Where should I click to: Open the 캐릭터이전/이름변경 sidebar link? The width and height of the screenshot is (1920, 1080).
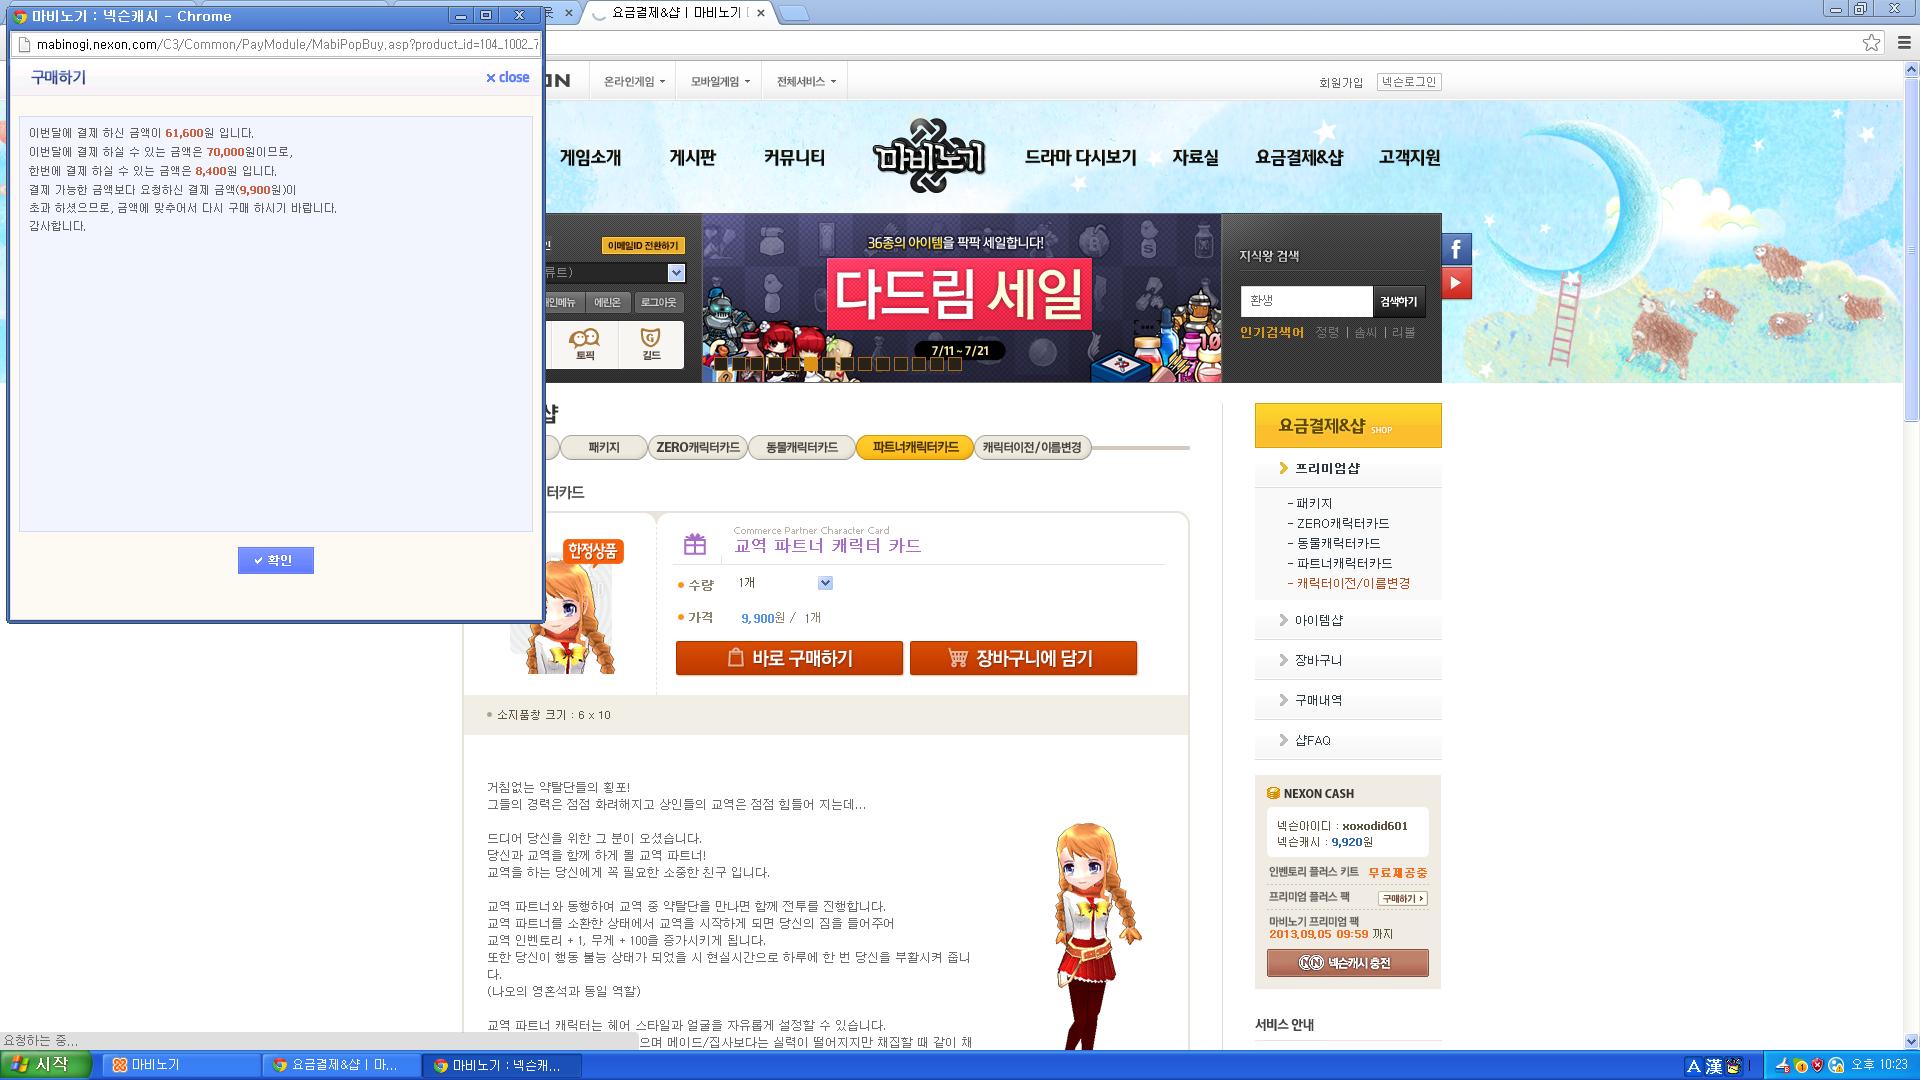pyautogui.click(x=1353, y=583)
